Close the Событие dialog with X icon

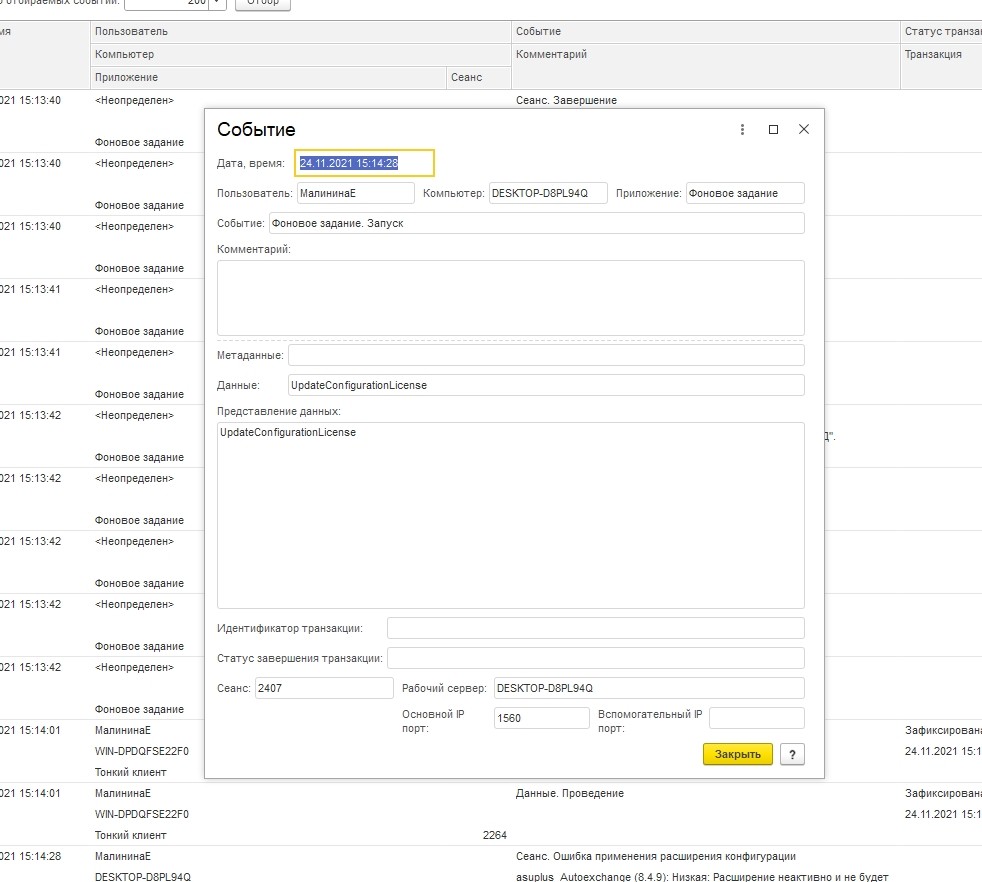pyautogui.click(x=804, y=130)
